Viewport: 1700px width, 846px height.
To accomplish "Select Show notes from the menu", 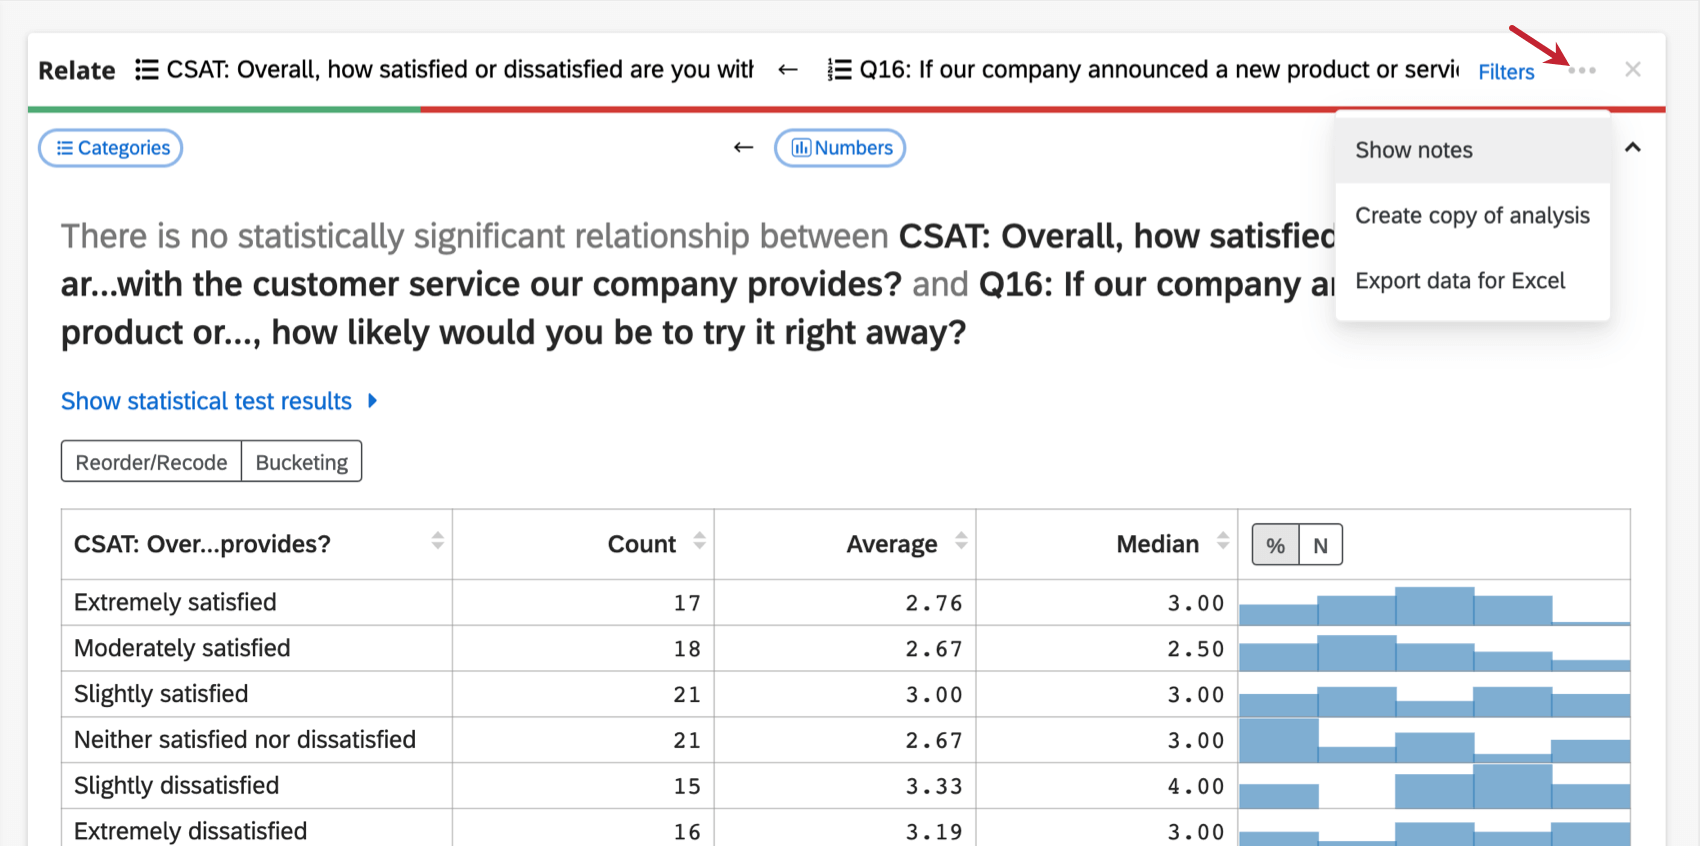I will click(x=1413, y=150).
